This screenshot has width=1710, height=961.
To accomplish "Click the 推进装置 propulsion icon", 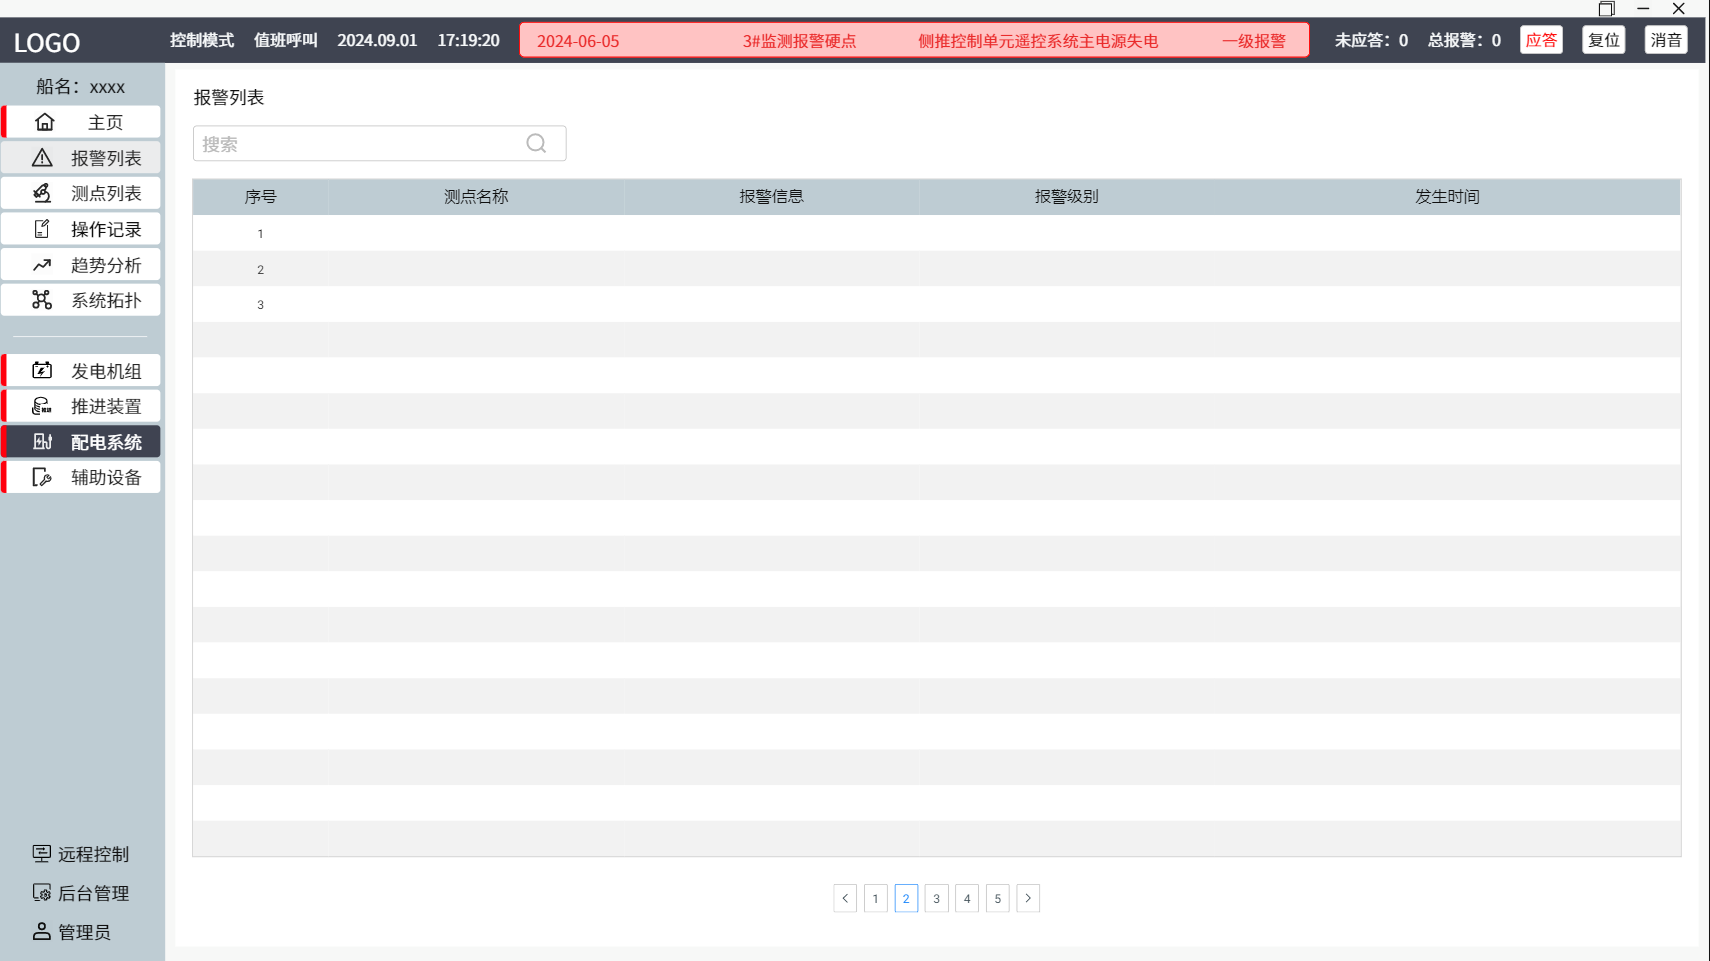I will pos(42,406).
